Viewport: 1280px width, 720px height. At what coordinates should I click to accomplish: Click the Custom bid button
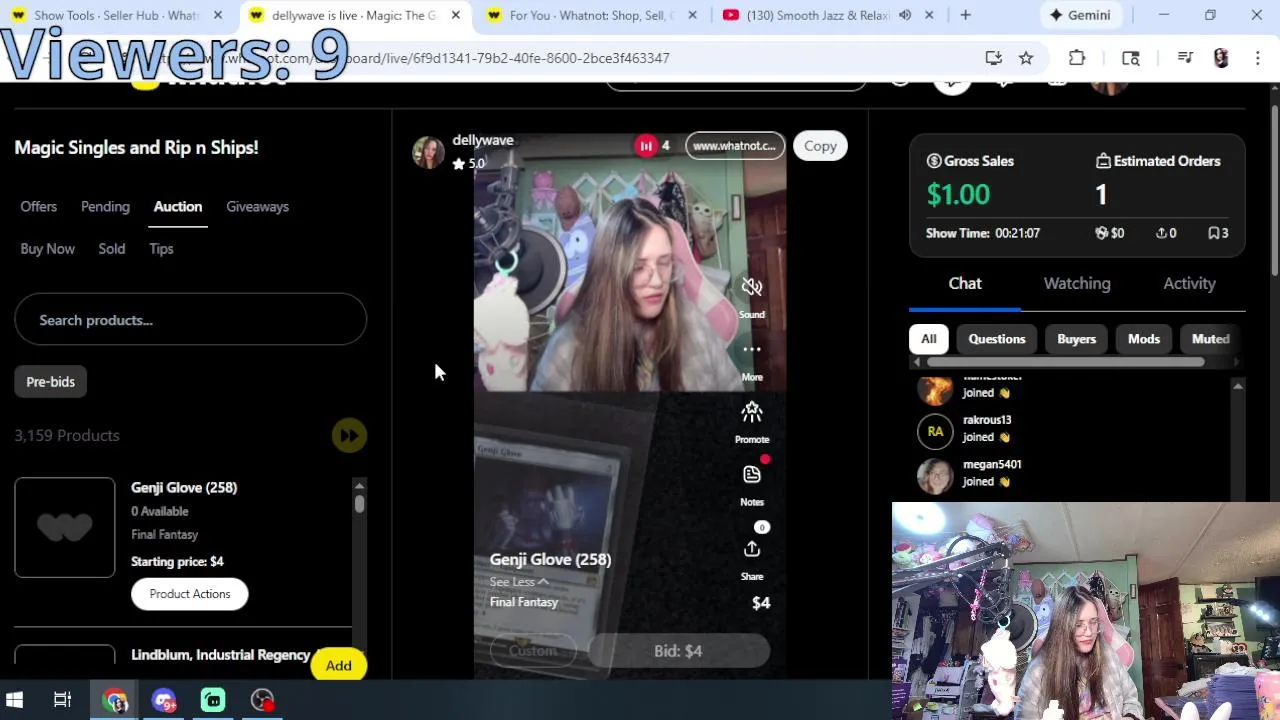[x=532, y=651]
